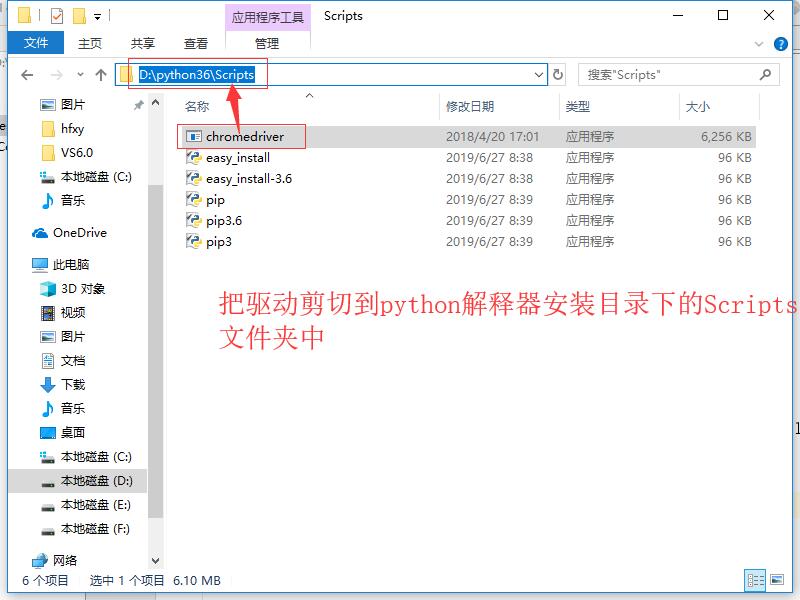Click search magnifier icon
This screenshot has height=600, width=800.
765,75
